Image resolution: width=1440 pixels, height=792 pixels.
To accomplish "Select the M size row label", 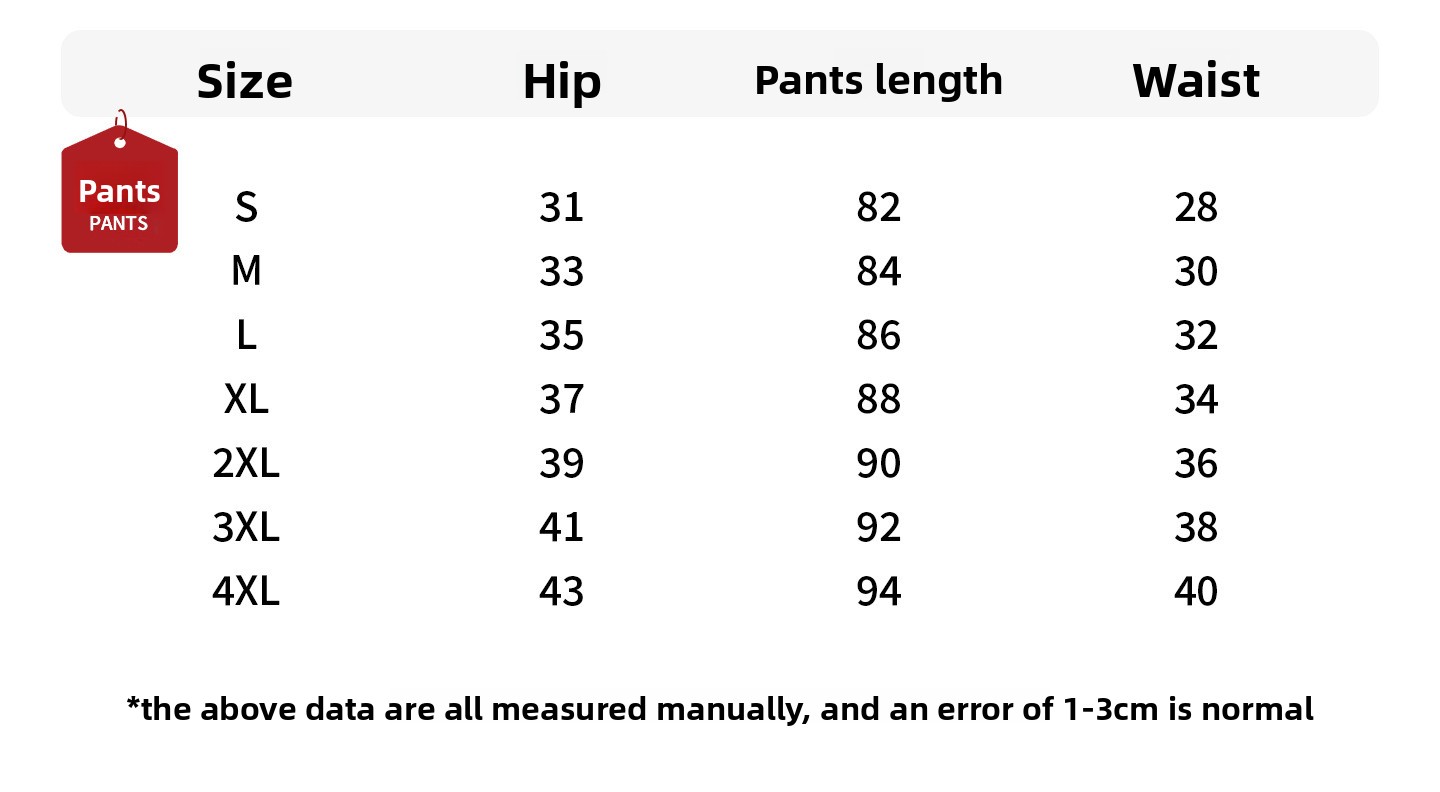I will 246,272.
